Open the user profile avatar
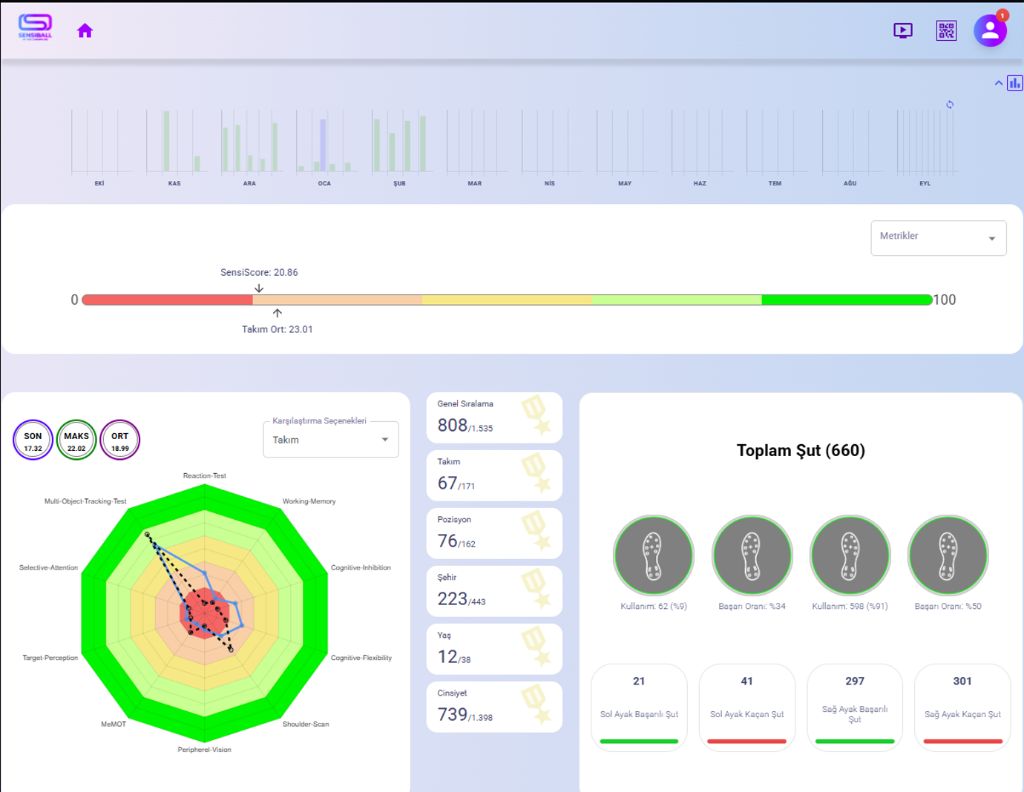 pos(990,30)
